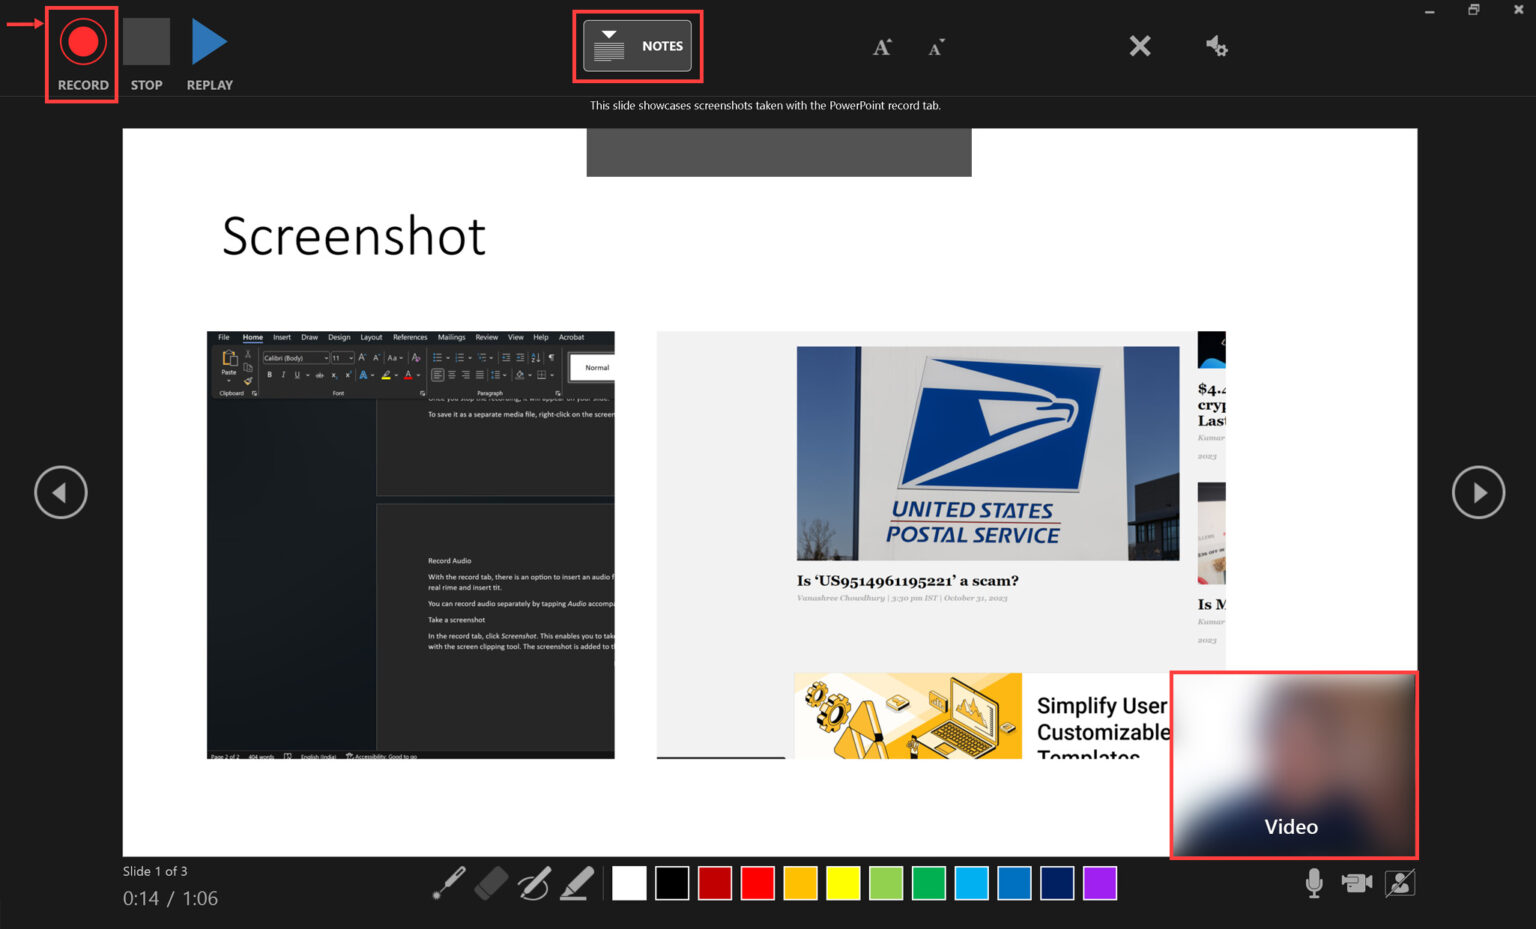1536x929 pixels.
Task: Select the purple ink swatch
Action: (x=1100, y=883)
